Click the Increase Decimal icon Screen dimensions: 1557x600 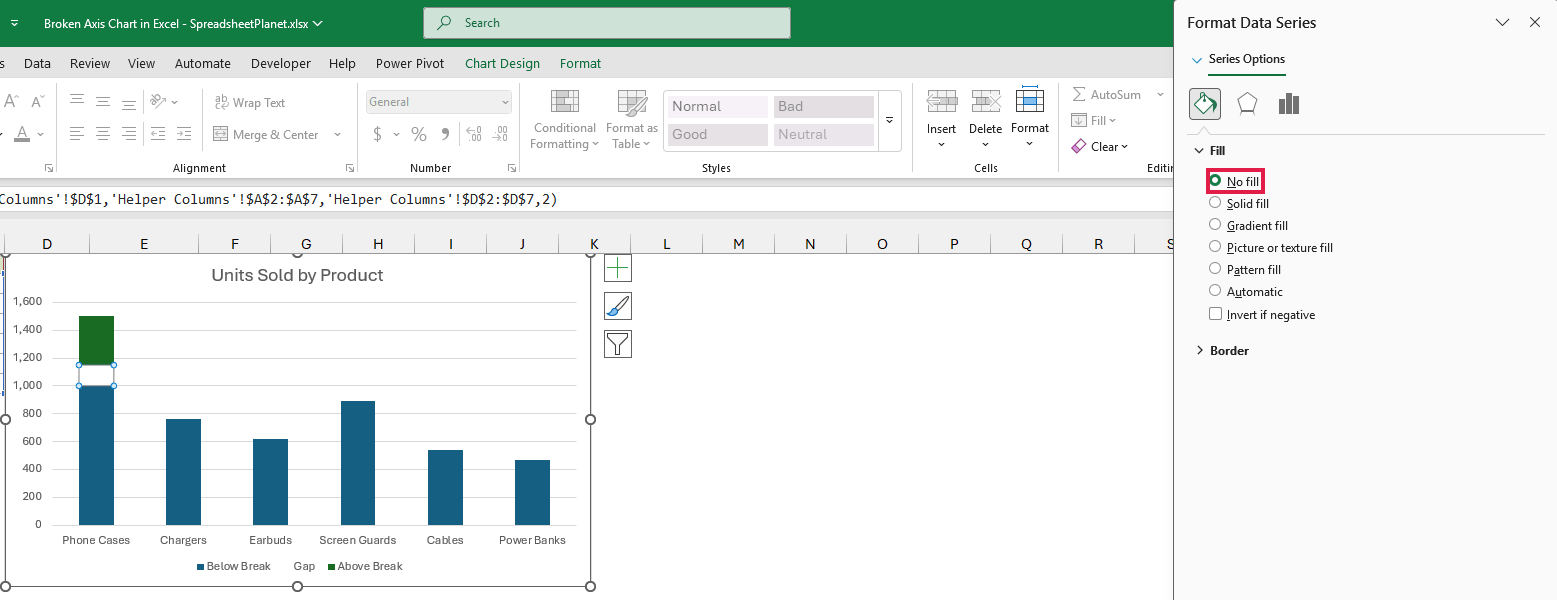pos(474,134)
